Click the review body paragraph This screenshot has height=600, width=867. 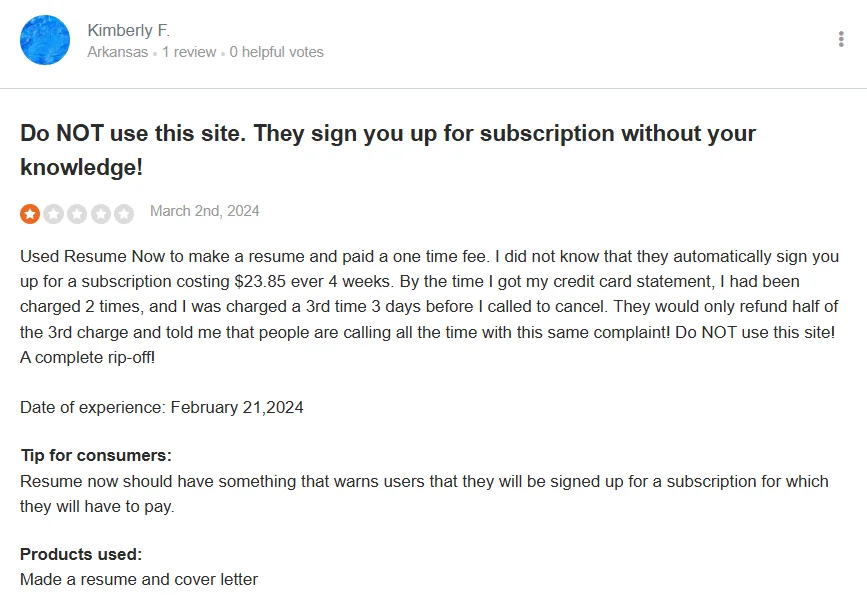(x=430, y=307)
